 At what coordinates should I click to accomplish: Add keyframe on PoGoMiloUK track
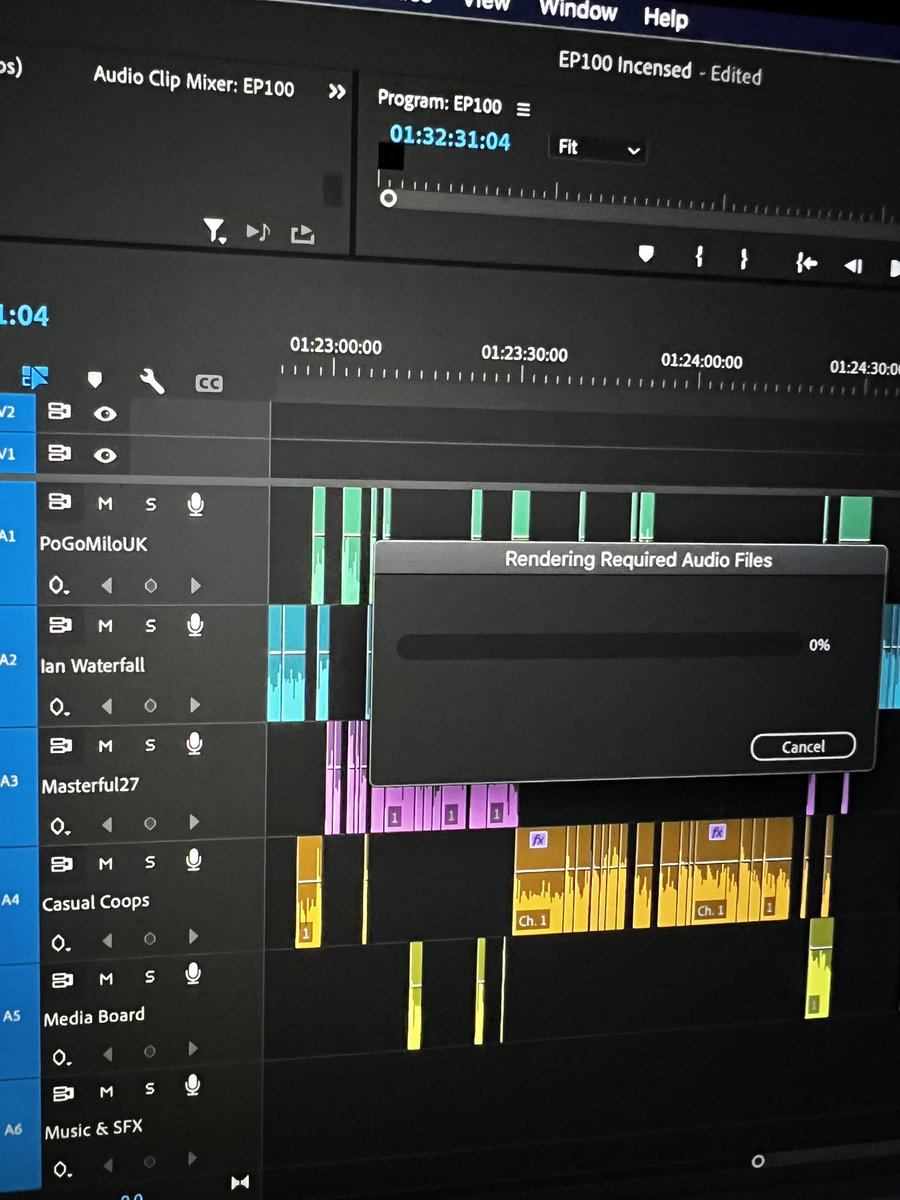pyautogui.click(x=151, y=586)
